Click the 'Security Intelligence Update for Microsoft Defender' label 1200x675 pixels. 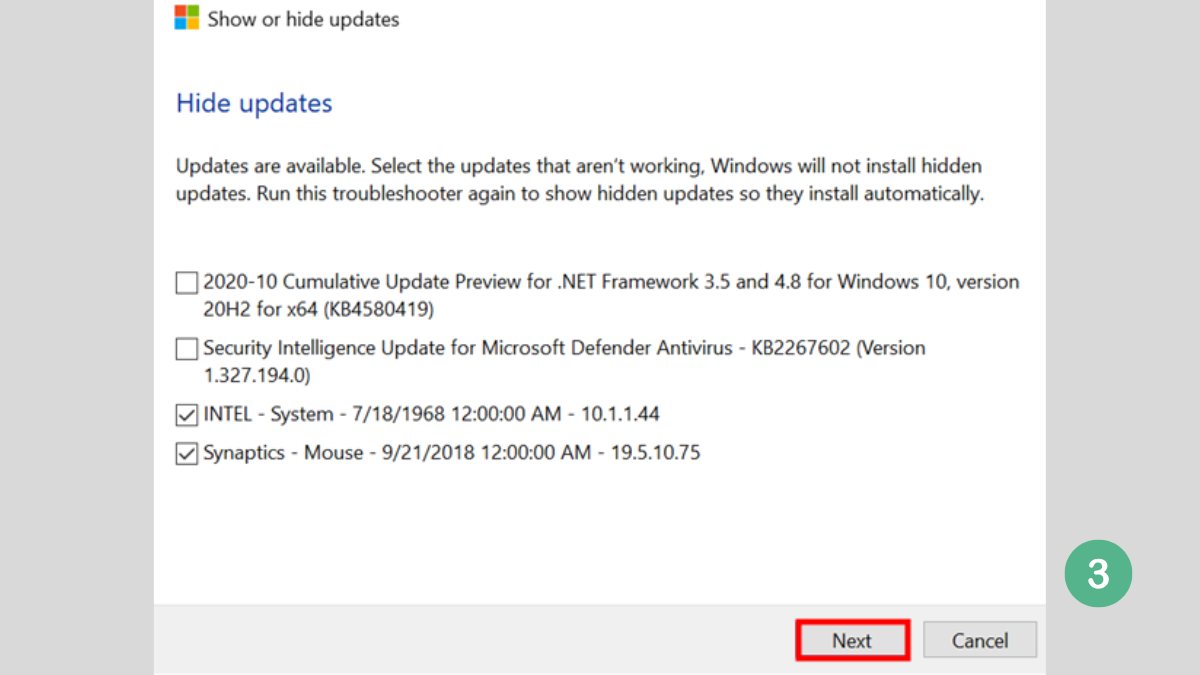point(564,362)
